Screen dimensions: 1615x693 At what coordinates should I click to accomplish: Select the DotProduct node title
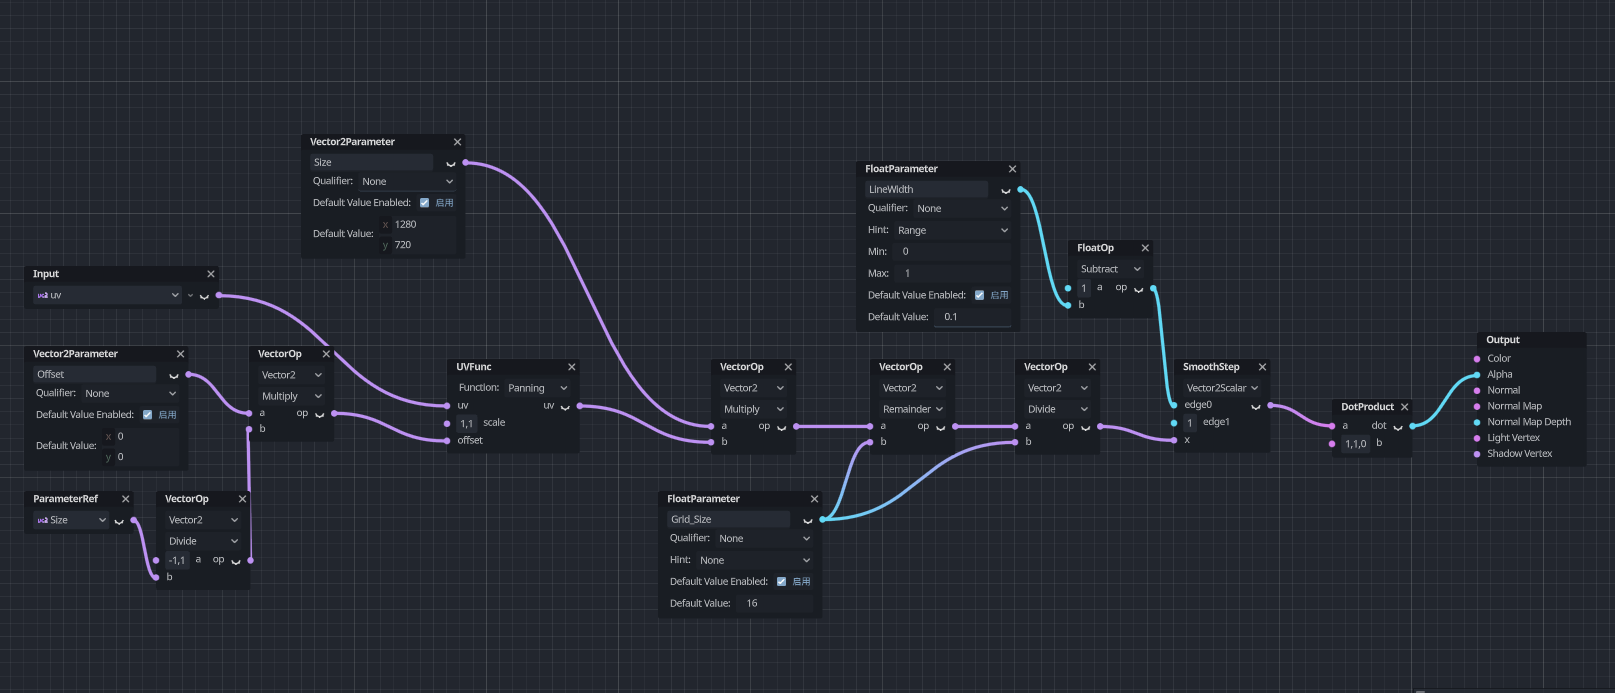1367,407
